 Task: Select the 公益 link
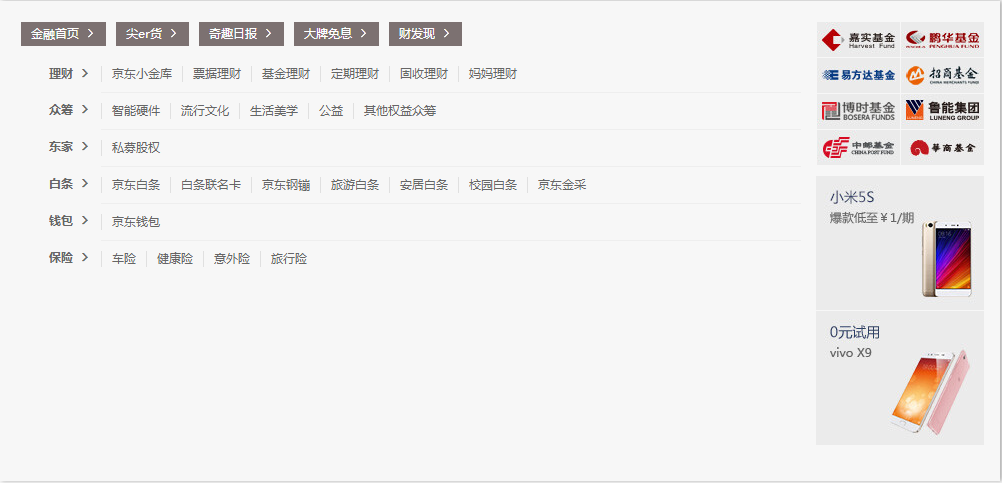[331, 111]
